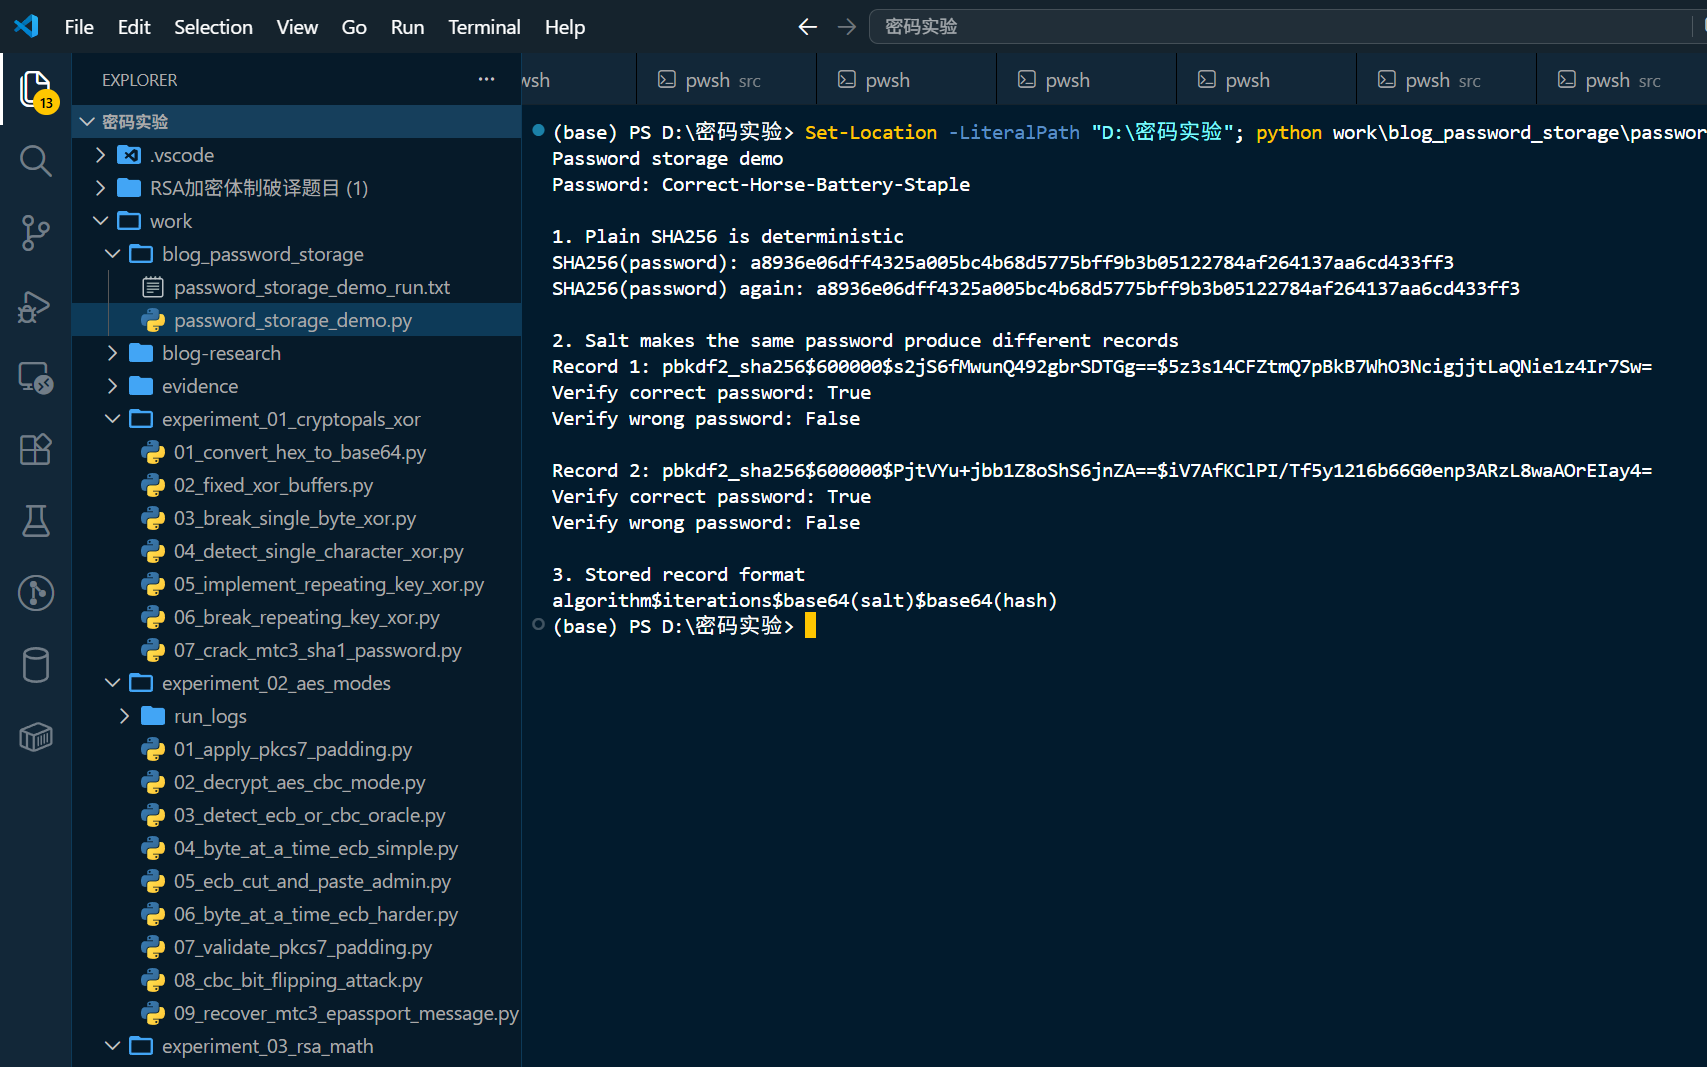Open the Source Control view icon
This screenshot has height=1067, width=1707.
click(36, 232)
